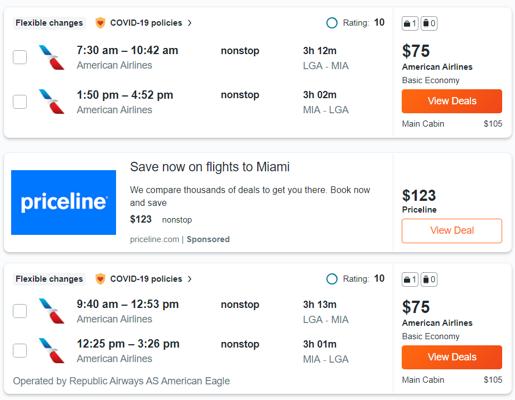Open View Deals for 7:30 am itinerary
515x400 pixels.
(x=452, y=101)
